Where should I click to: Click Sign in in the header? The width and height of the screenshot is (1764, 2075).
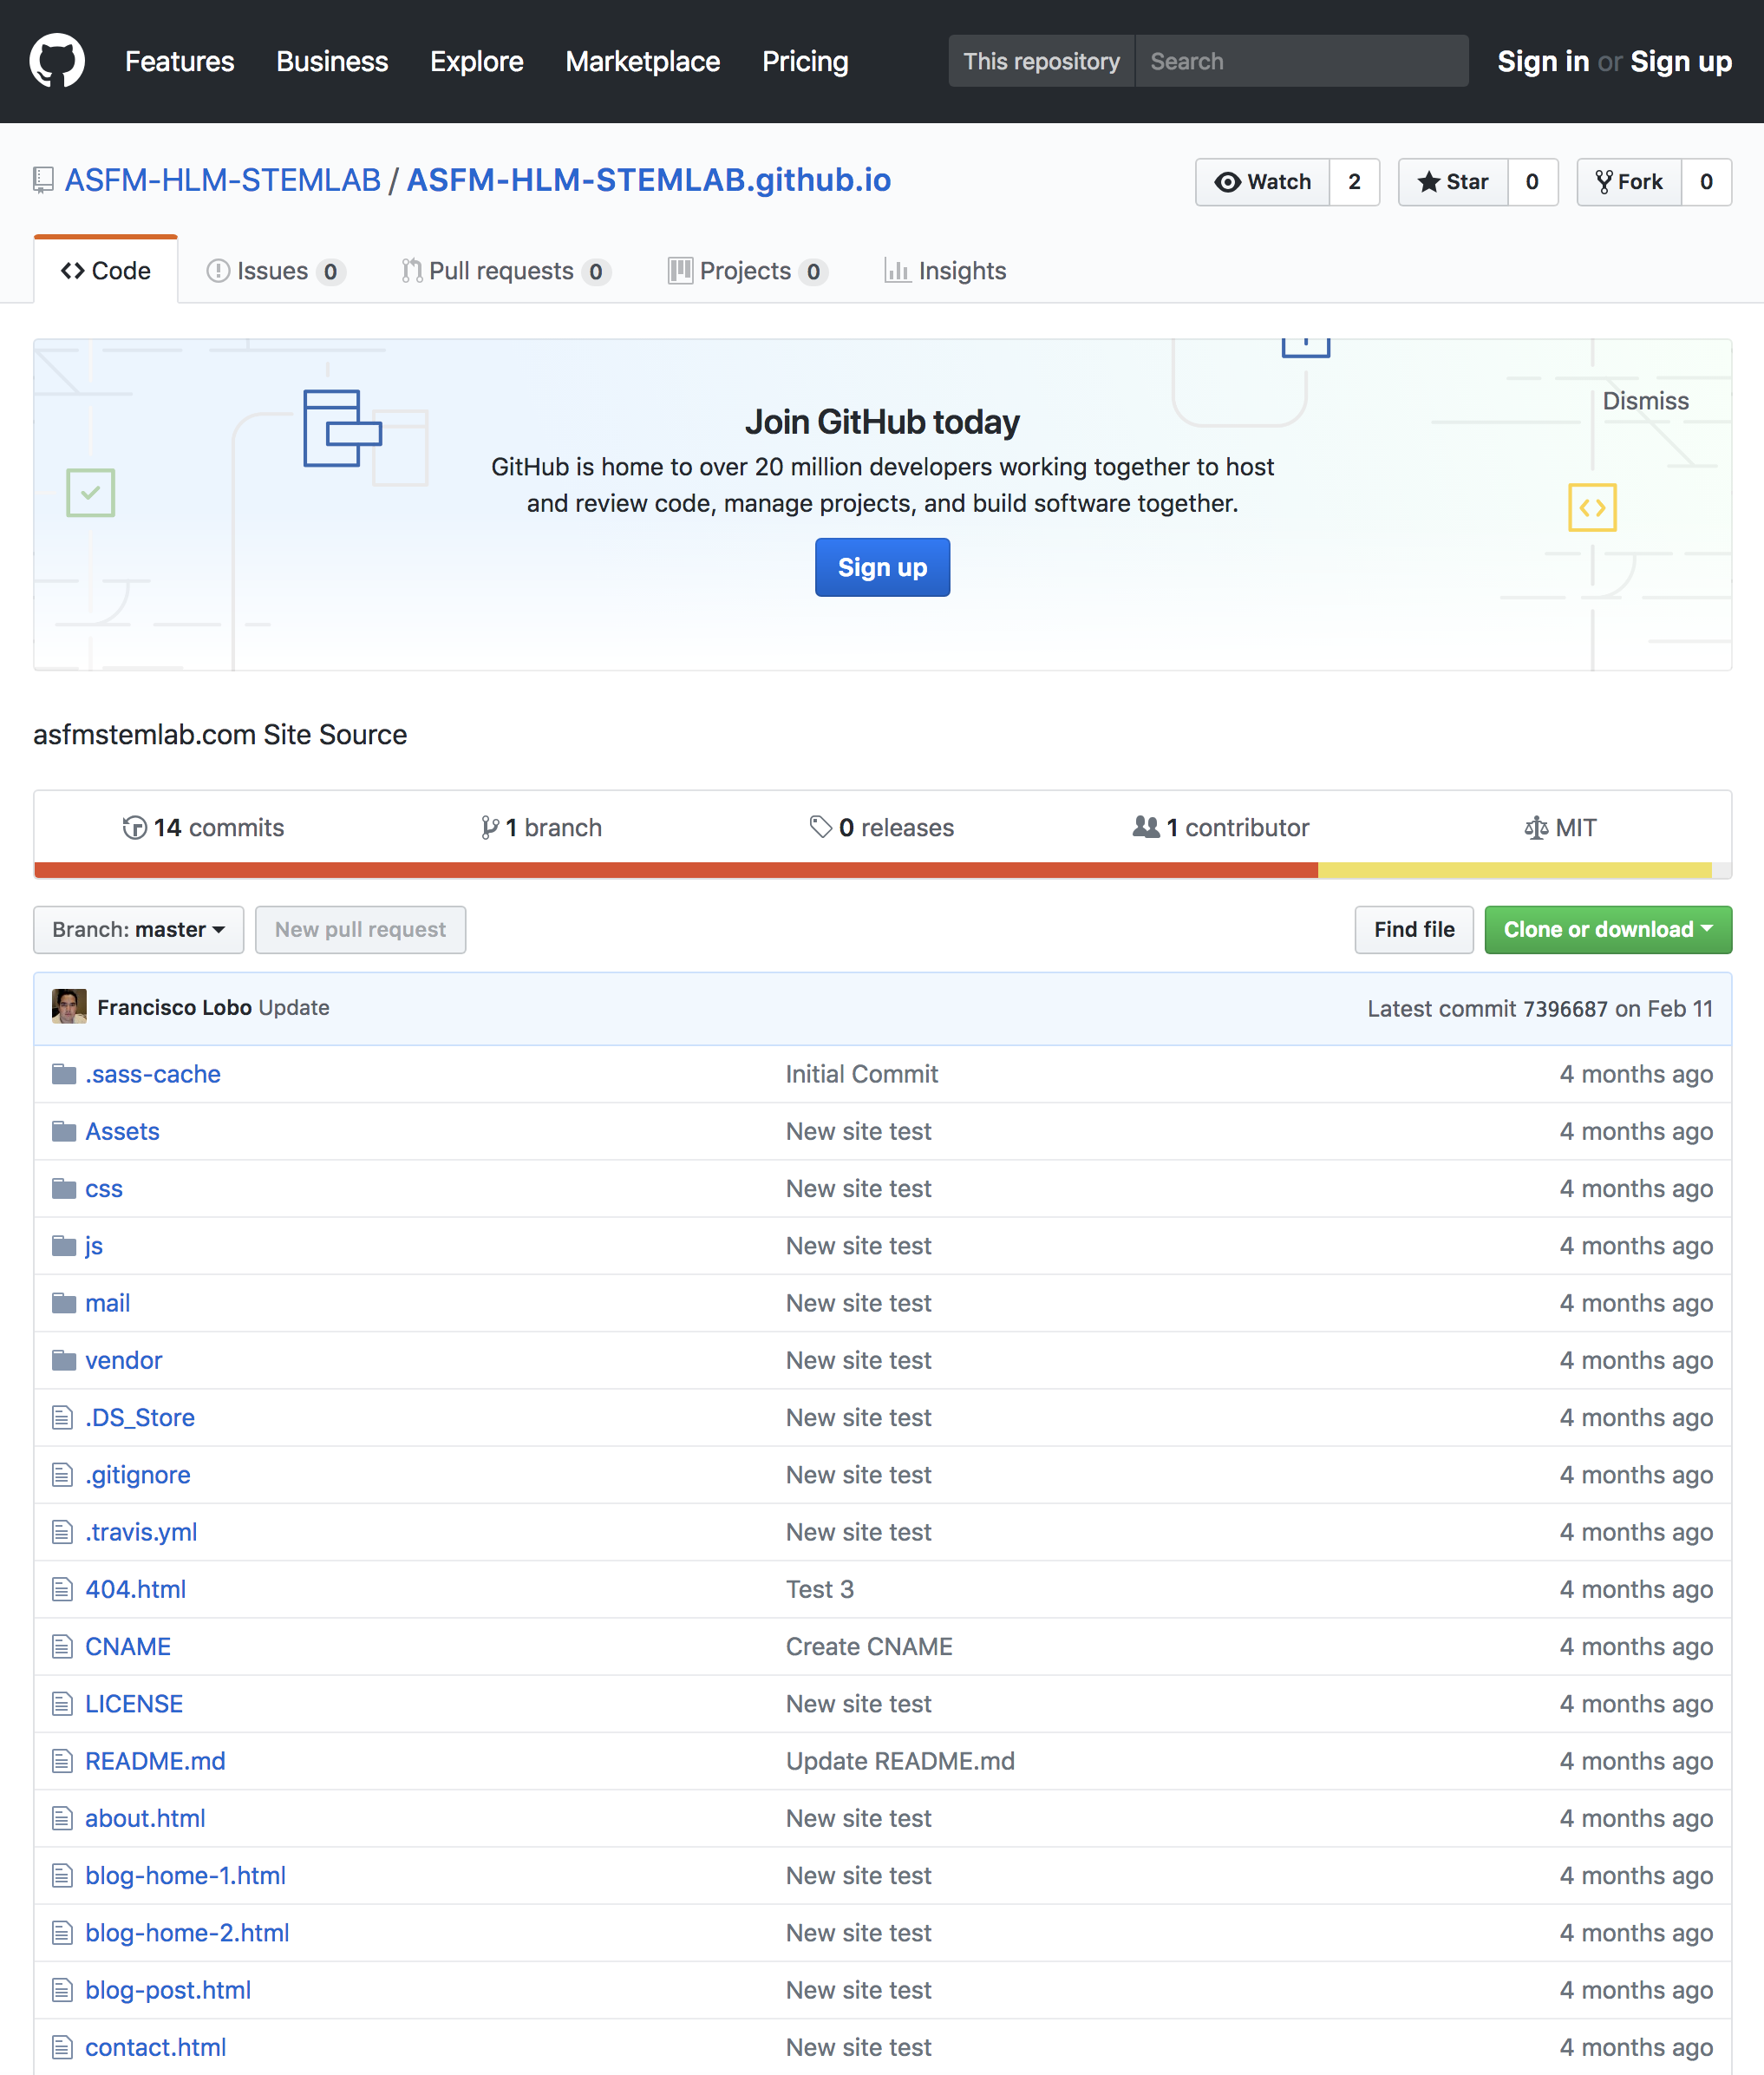coord(1543,61)
